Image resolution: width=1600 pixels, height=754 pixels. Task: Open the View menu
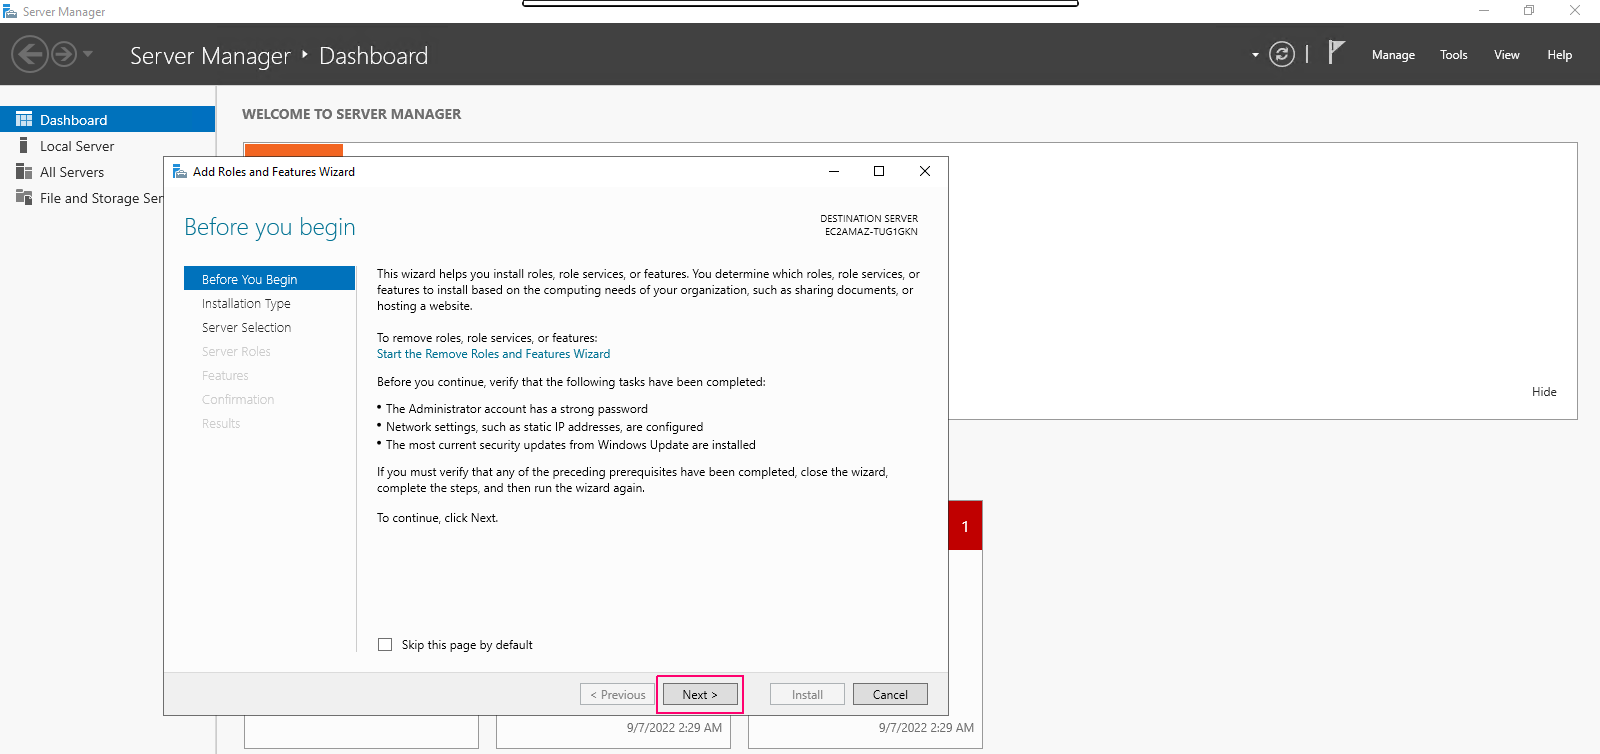tap(1507, 55)
